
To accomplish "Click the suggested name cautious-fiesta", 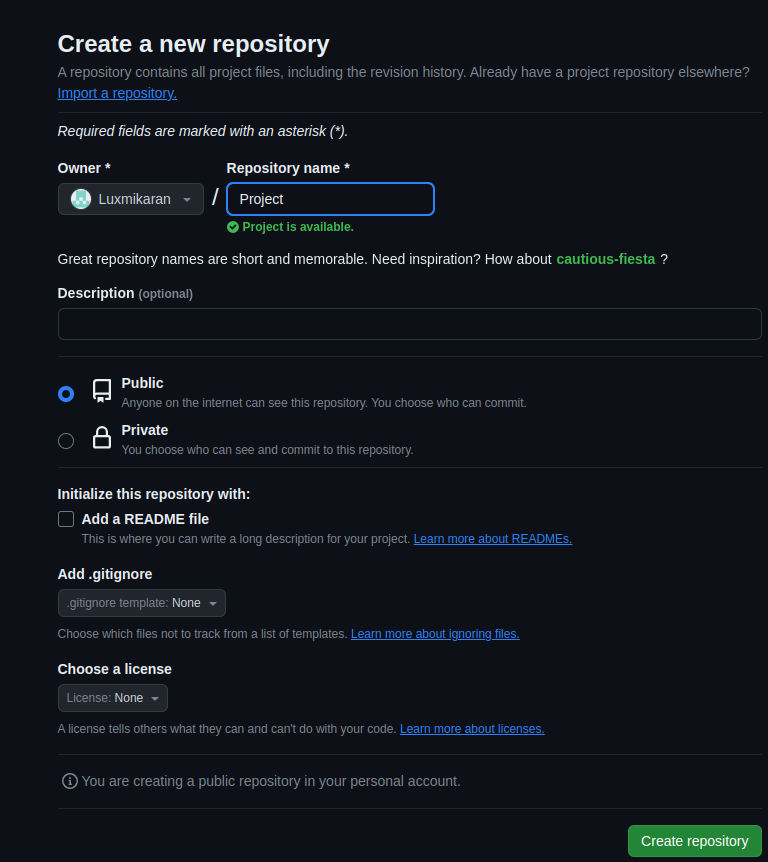I will click(605, 259).
